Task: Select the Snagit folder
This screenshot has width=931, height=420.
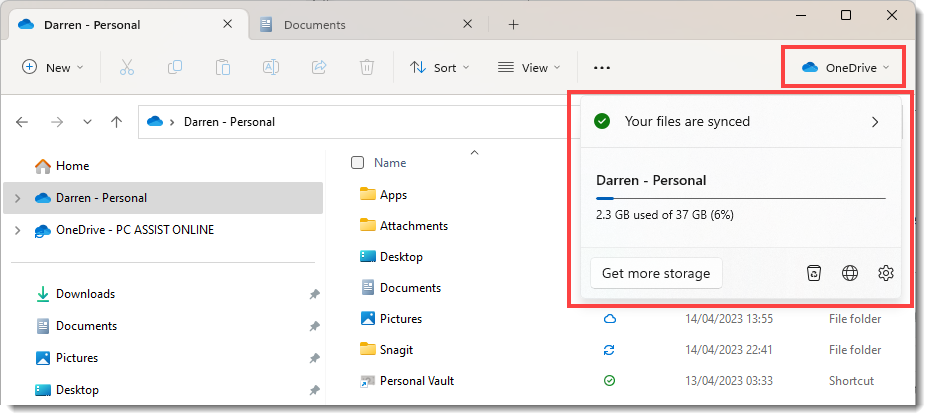Action: pos(387,349)
